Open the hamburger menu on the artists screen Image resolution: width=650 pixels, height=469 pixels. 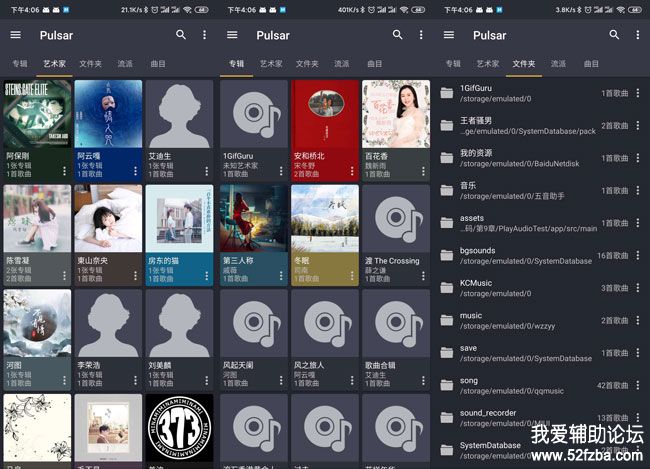point(15,35)
